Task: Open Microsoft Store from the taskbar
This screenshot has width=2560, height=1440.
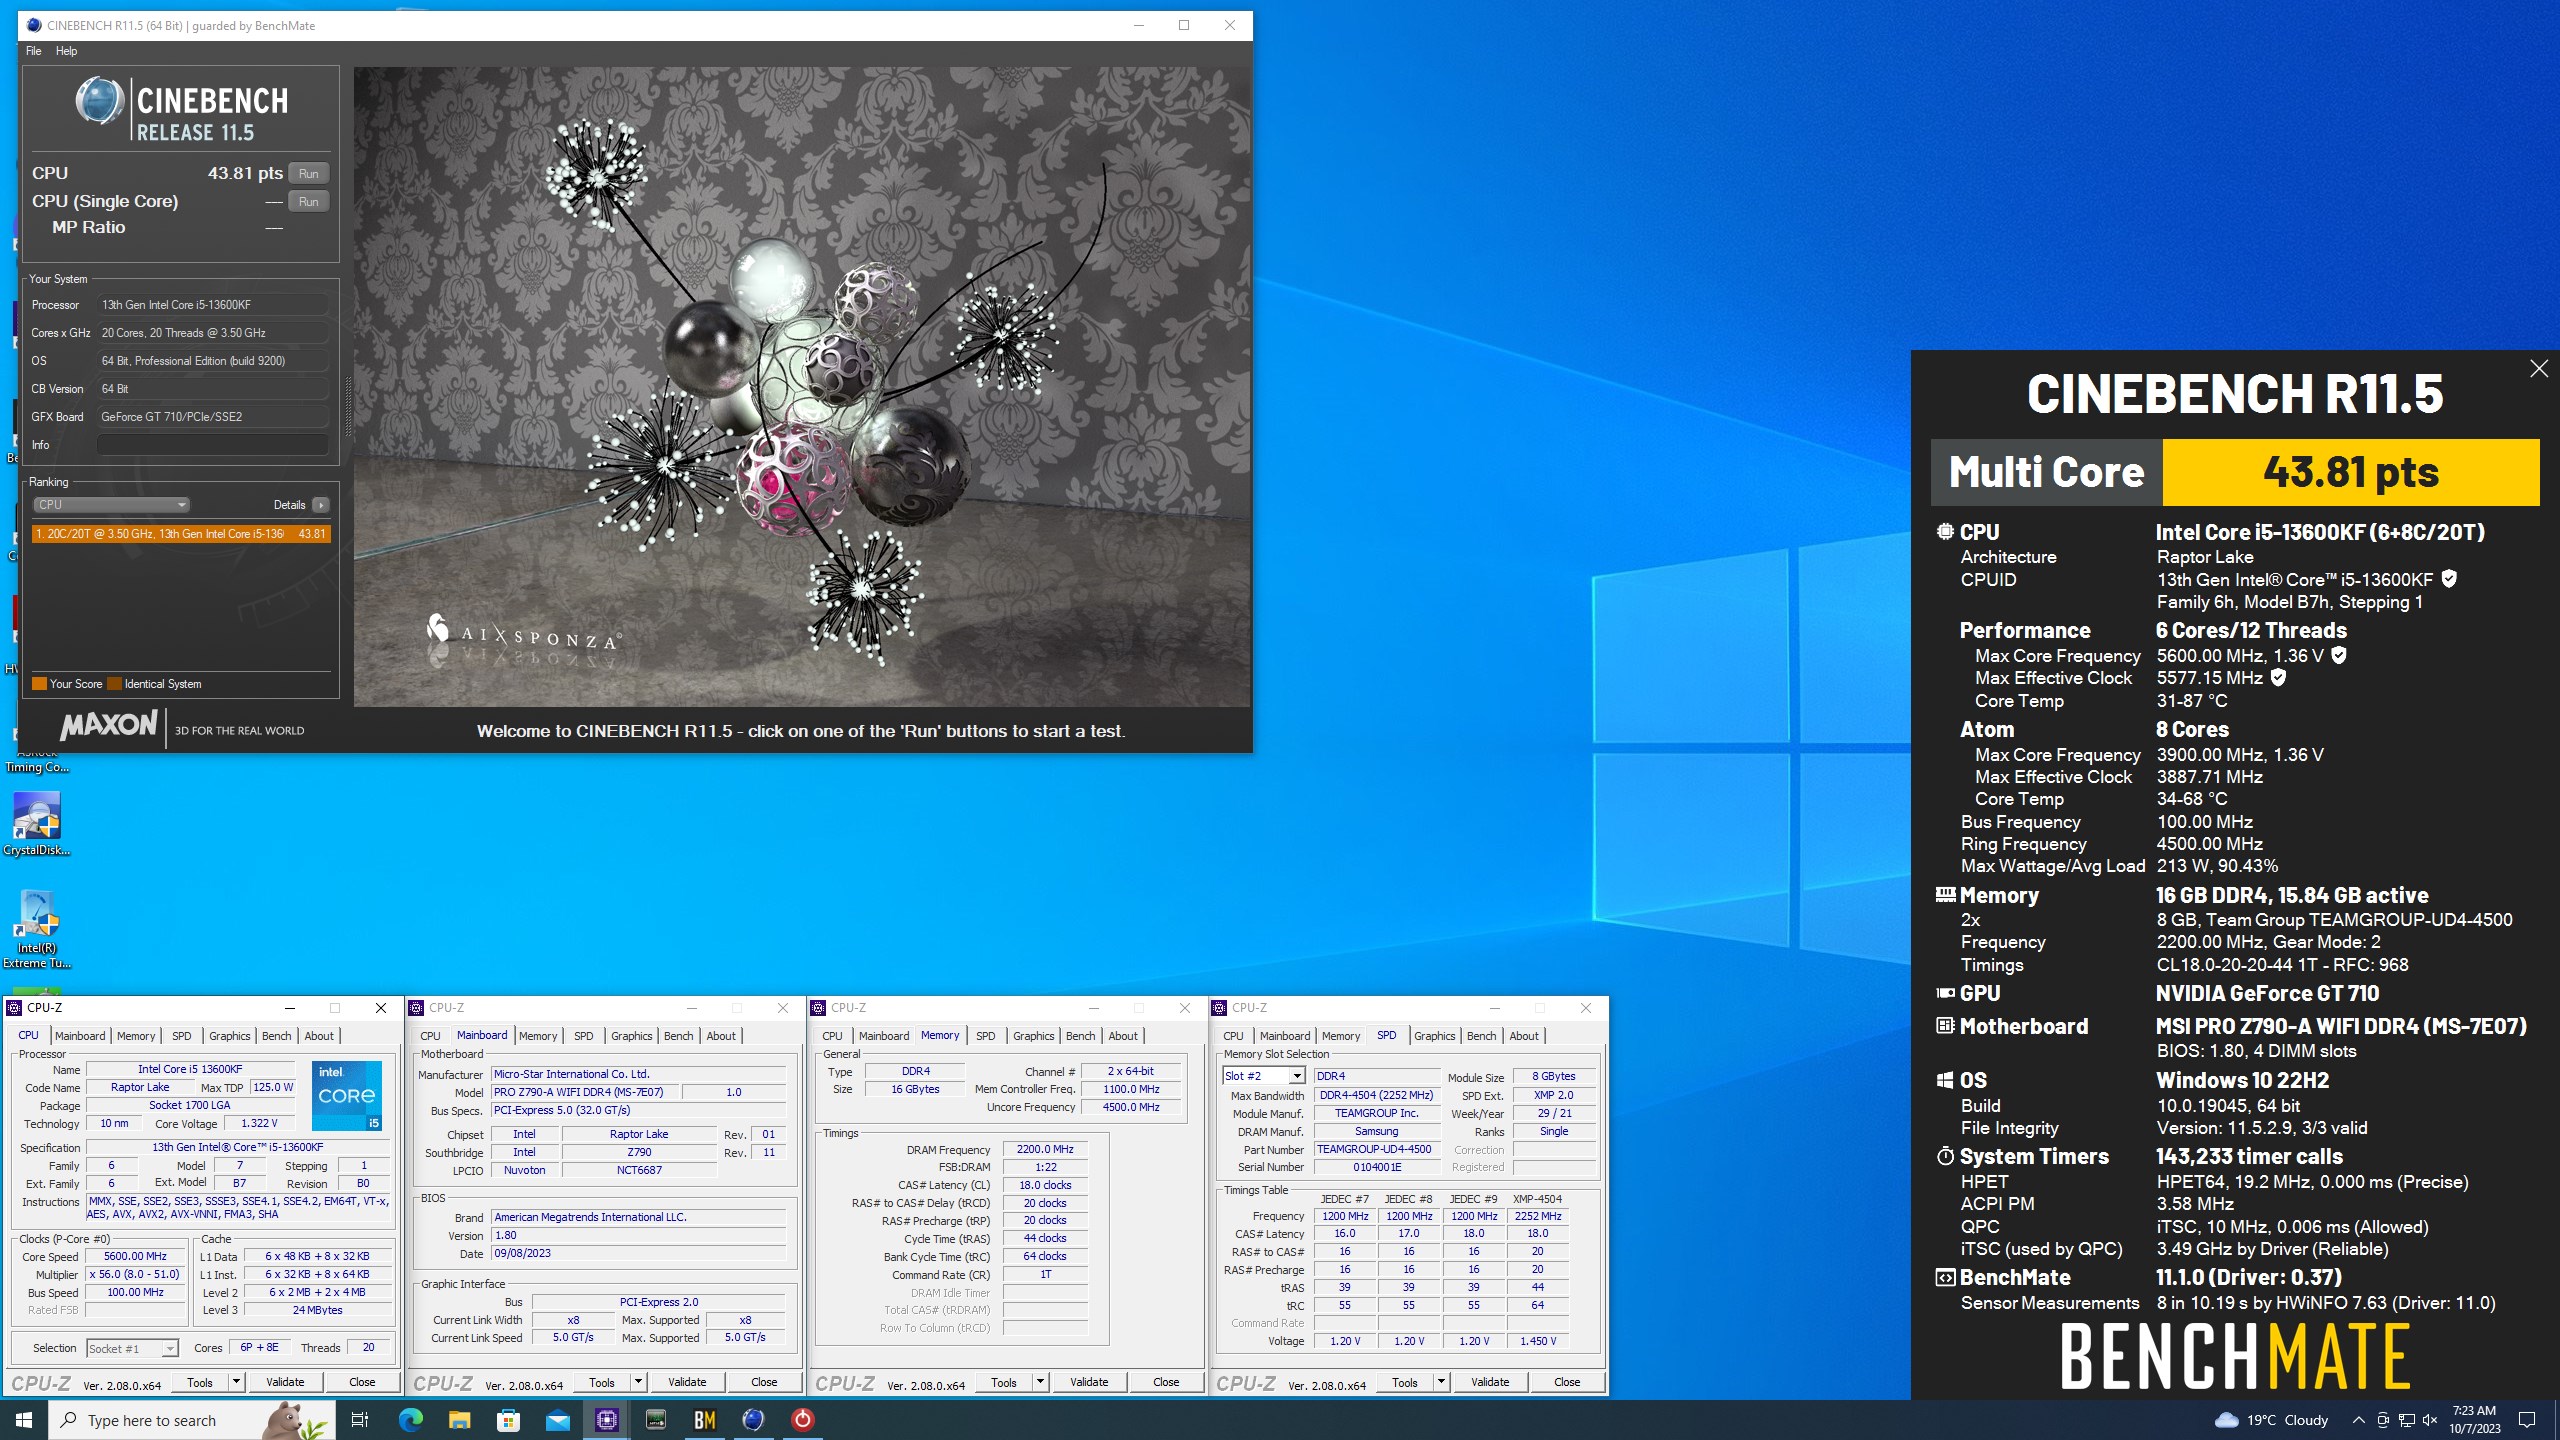Action: (x=508, y=1420)
